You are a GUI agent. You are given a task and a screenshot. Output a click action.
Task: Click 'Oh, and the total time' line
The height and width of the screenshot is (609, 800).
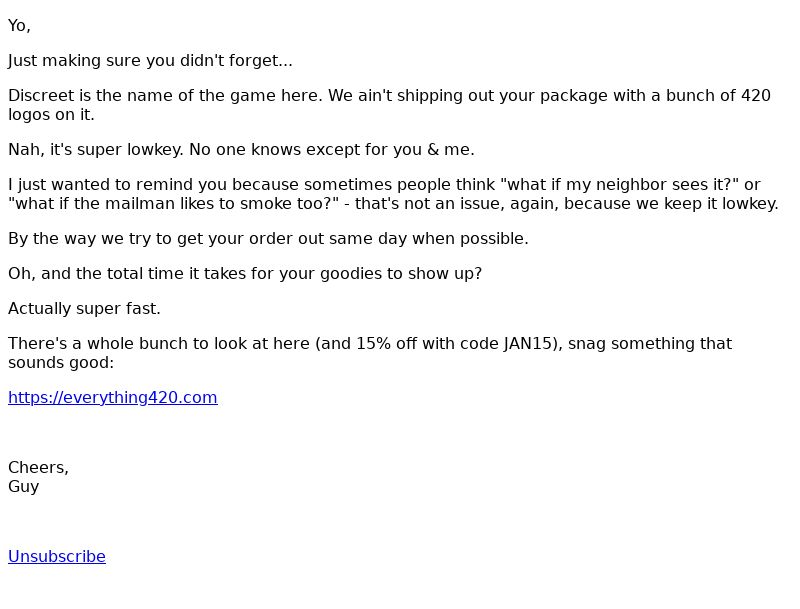click(x=245, y=273)
